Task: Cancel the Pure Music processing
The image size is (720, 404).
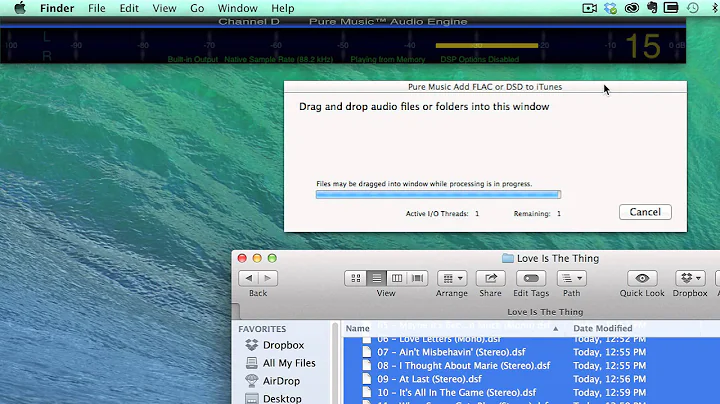Action: click(645, 212)
